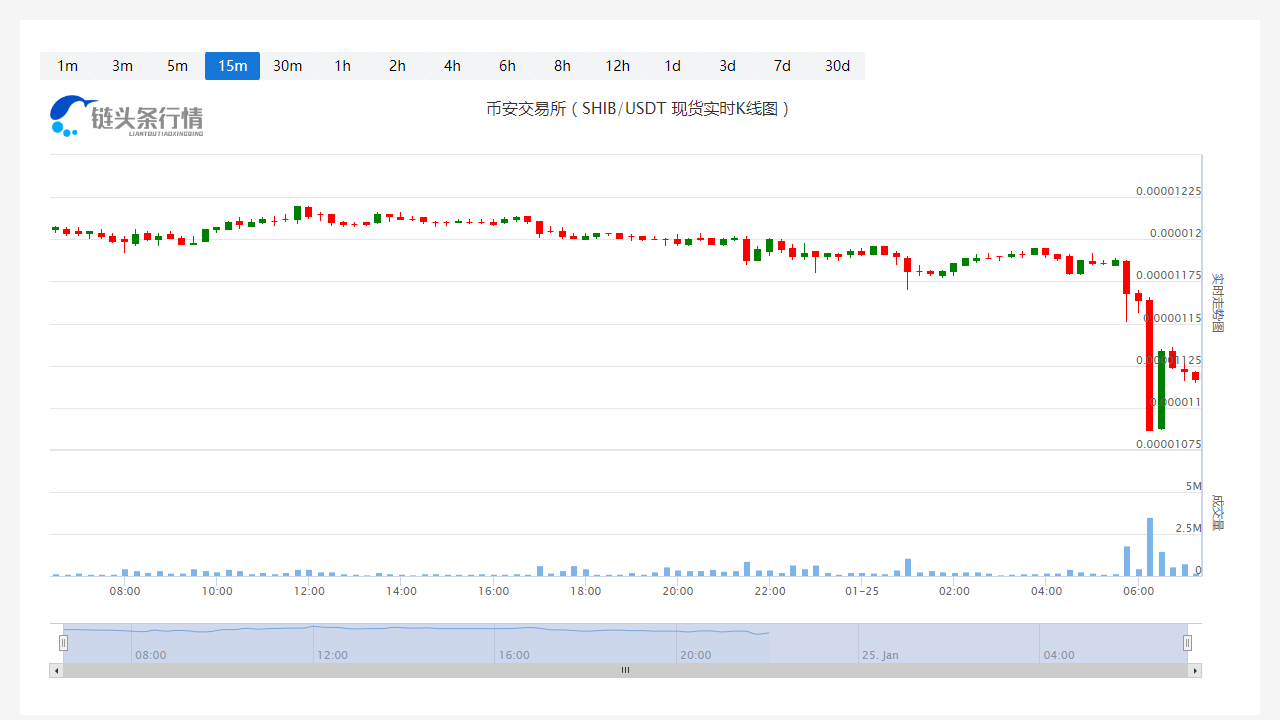Viewport: 1280px width, 720px height.
Task: Grab the navigator left range handle
Action: (x=63, y=643)
